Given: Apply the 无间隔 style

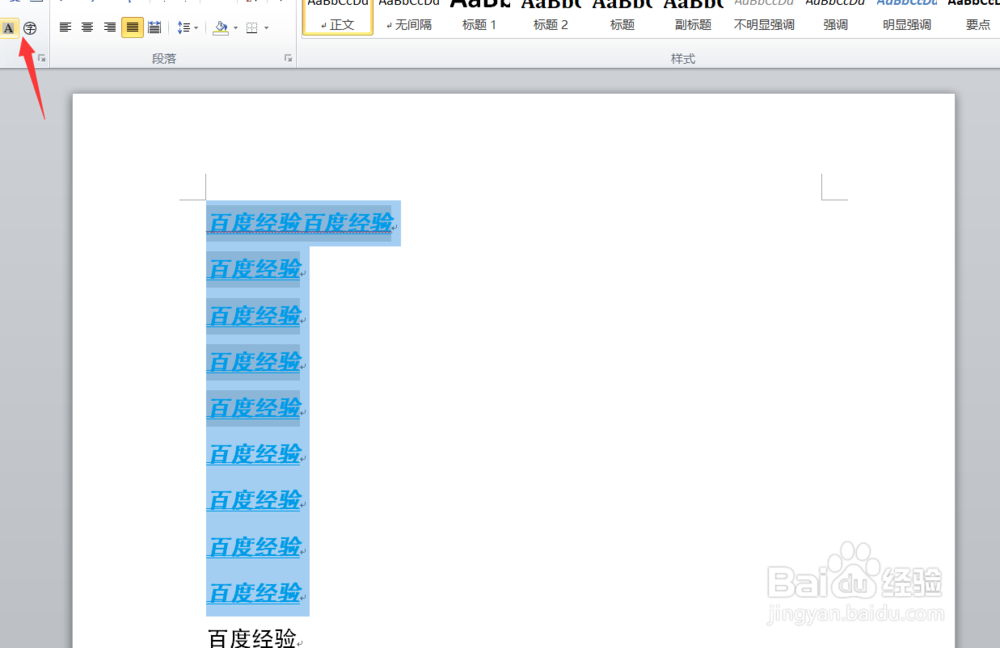Looking at the screenshot, I should tap(409, 17).
